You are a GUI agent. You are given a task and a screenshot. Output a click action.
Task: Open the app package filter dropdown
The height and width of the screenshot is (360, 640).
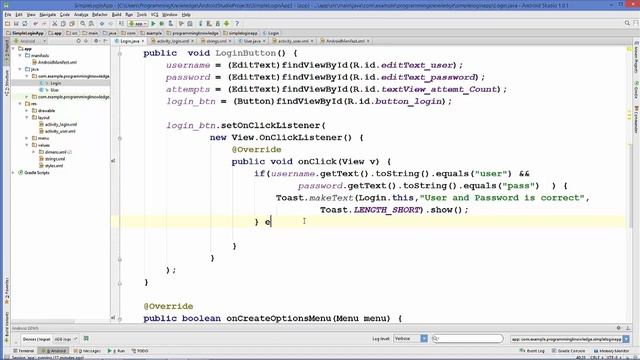click(569, 339)
